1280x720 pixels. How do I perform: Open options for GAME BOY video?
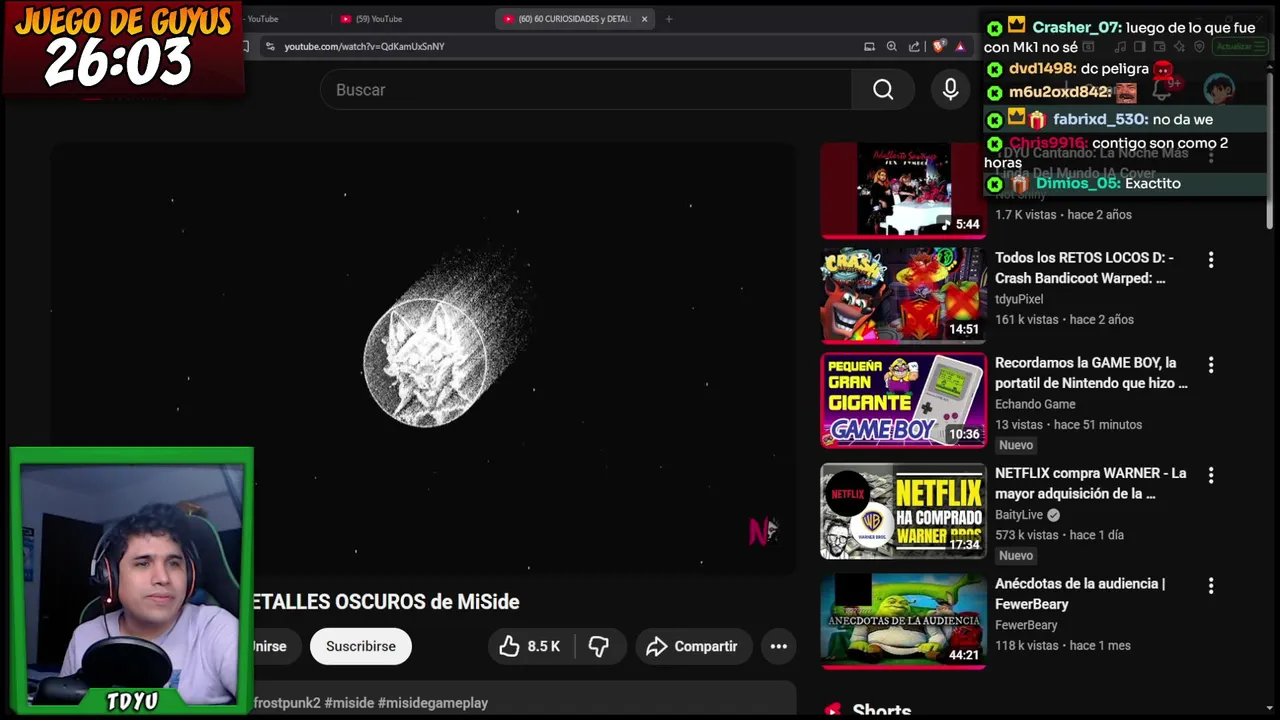pyautogui.click(x=1211, y=365)
